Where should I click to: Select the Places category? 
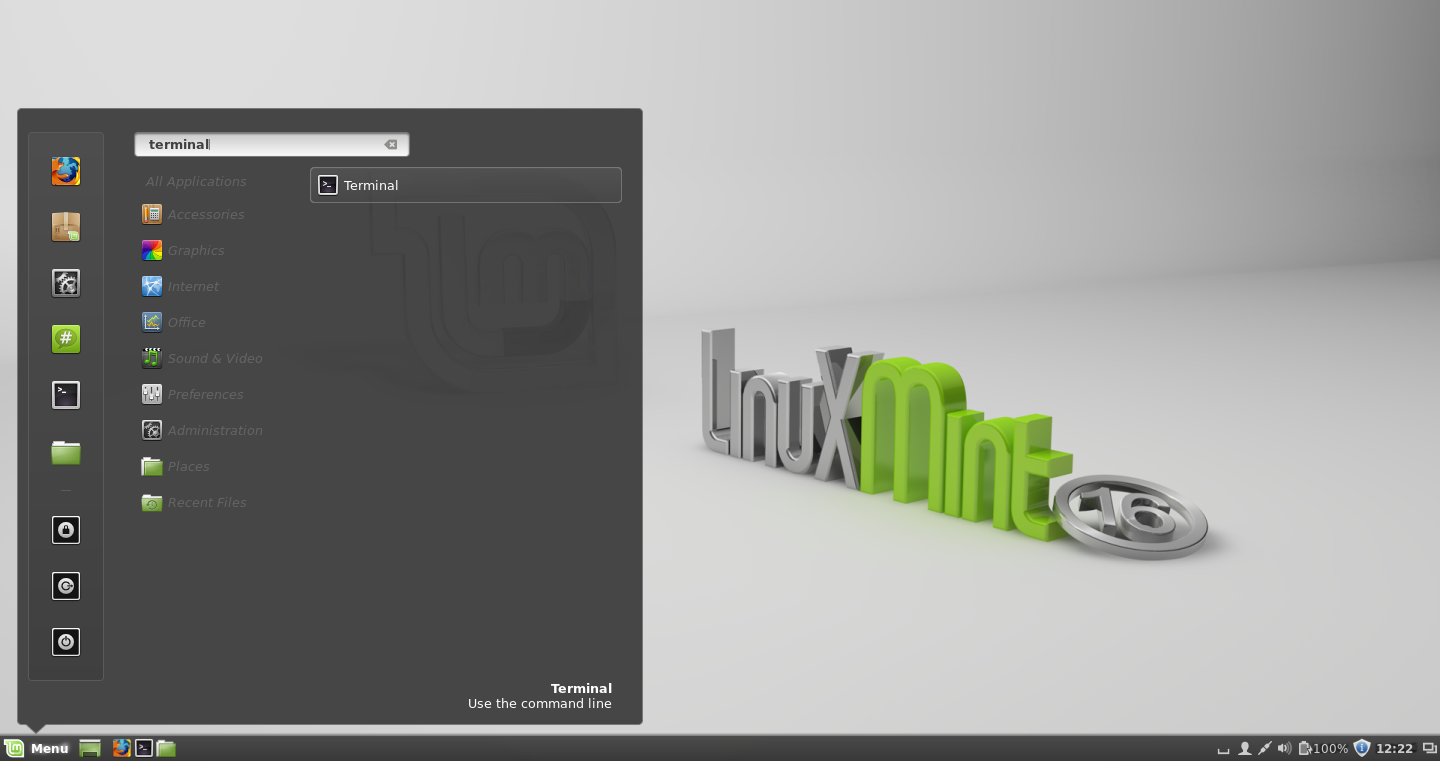[x=176, y=466]
